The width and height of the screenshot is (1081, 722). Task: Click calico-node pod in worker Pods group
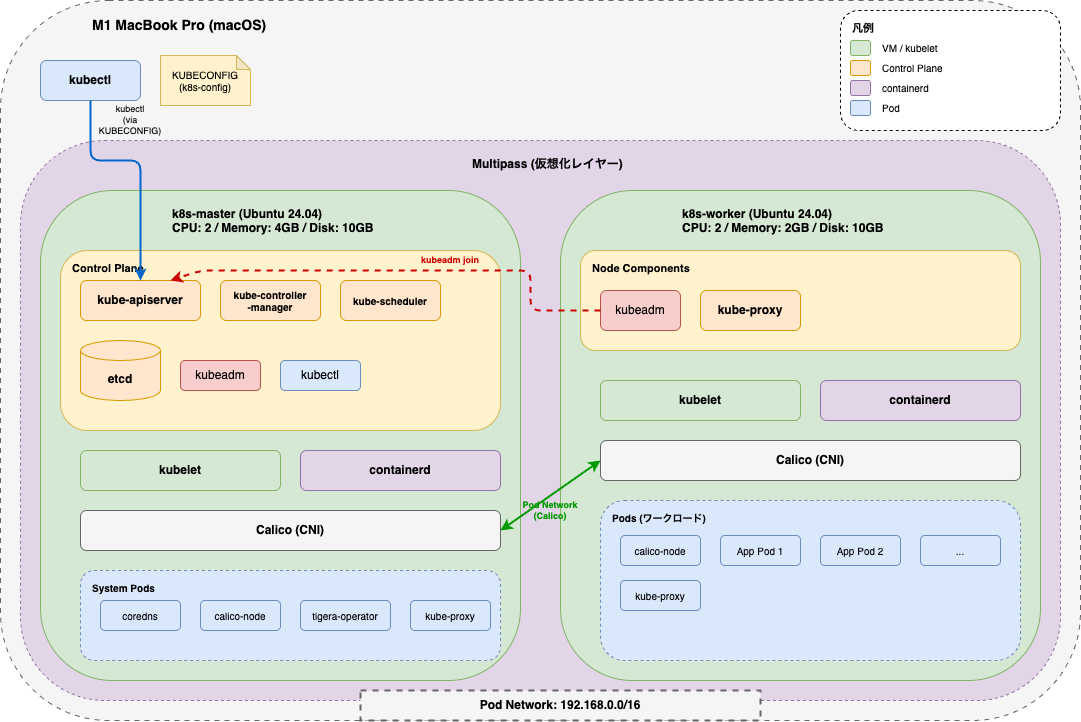point(660,551)
